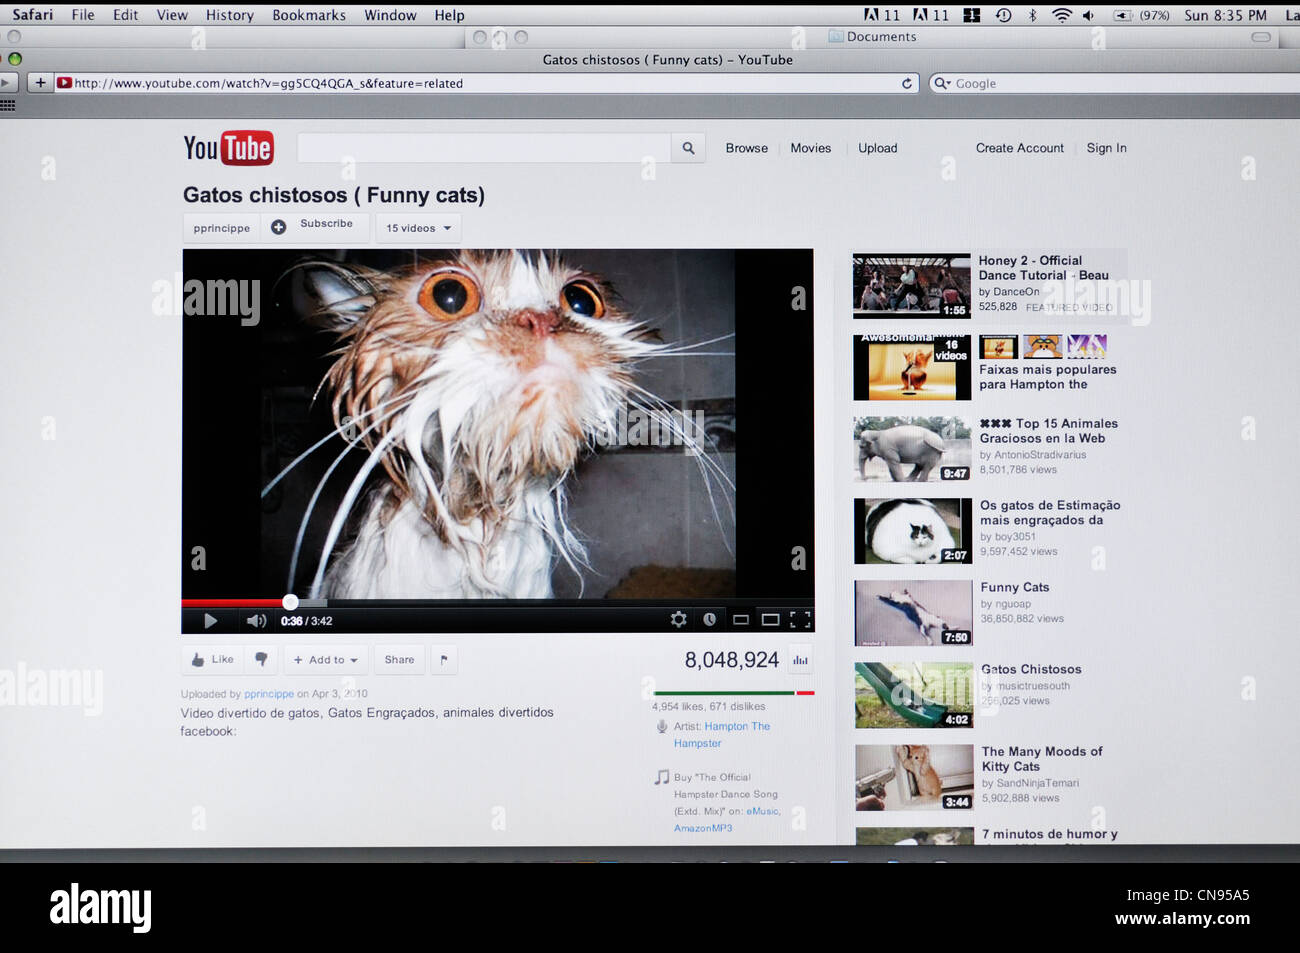Image resolution: width=1300 pixels, height=953 pixels.
Task: Open the Window menu
Action: (390, 15)
